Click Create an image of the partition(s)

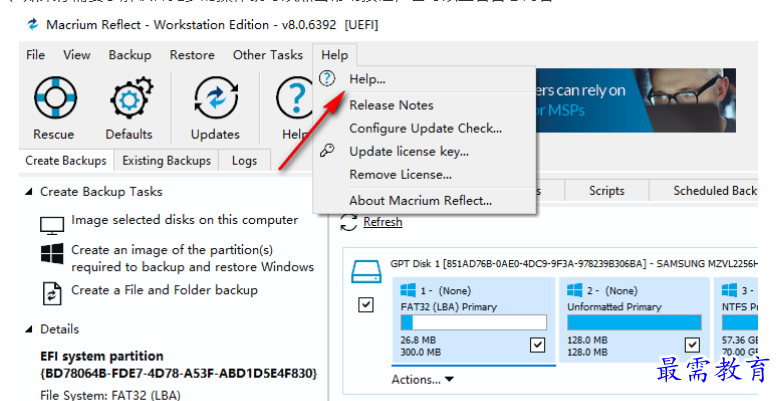tap(193, 259)
